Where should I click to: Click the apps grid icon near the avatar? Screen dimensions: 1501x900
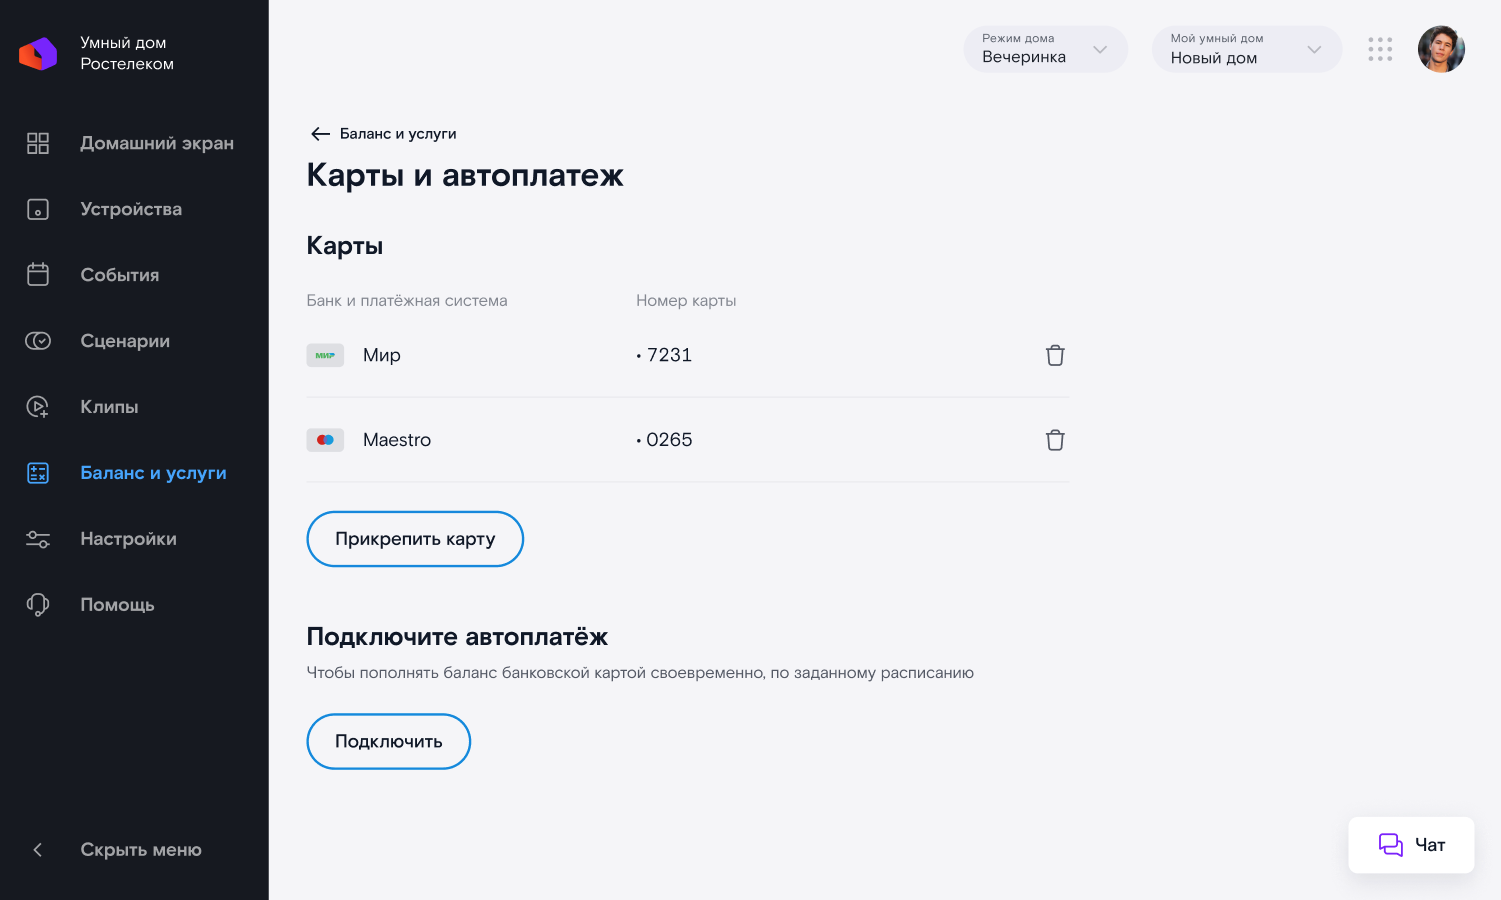click(x=1380, y=49)
